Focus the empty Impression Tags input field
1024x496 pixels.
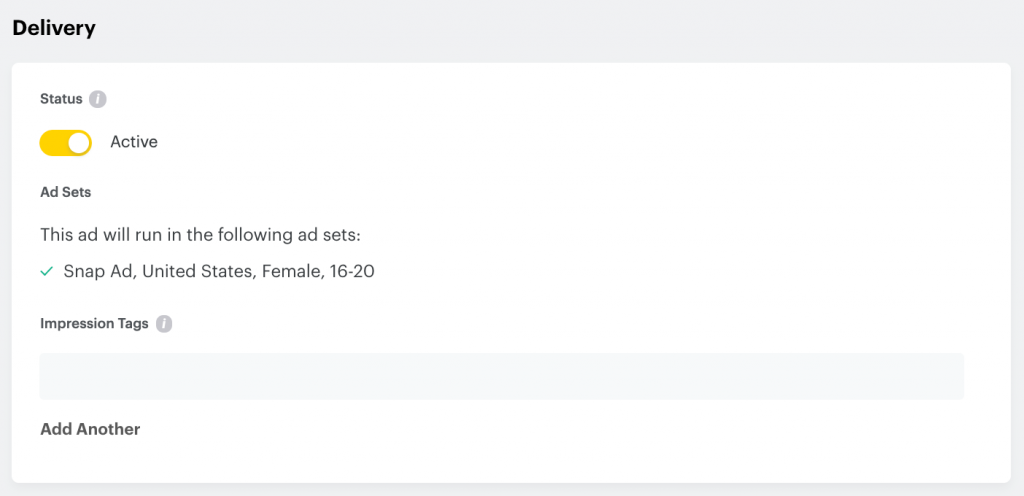pos(502,377)
